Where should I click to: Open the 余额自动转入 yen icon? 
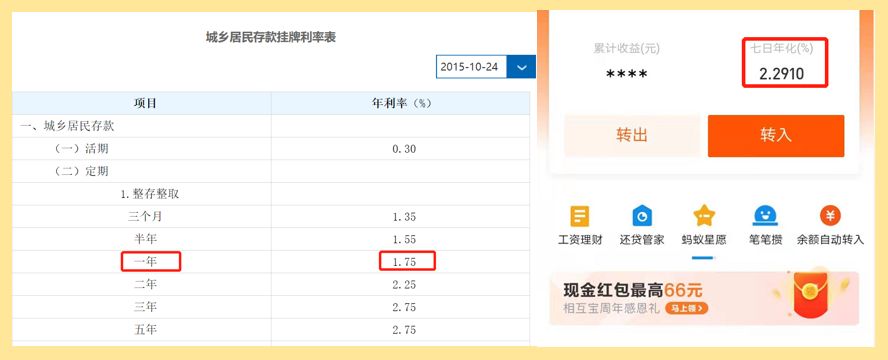[830, 216]
